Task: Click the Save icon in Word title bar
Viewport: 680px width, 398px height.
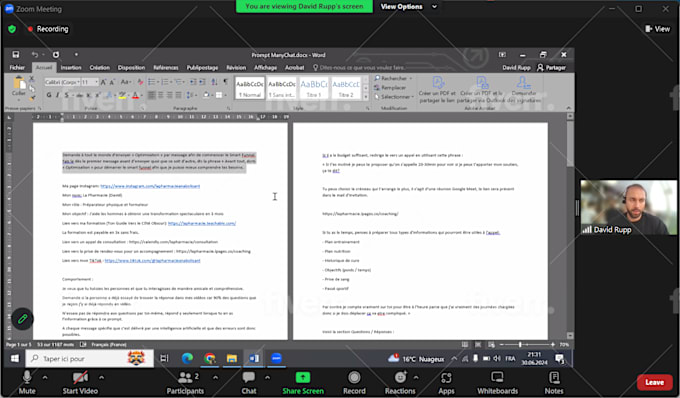Action: pos(16,55)
